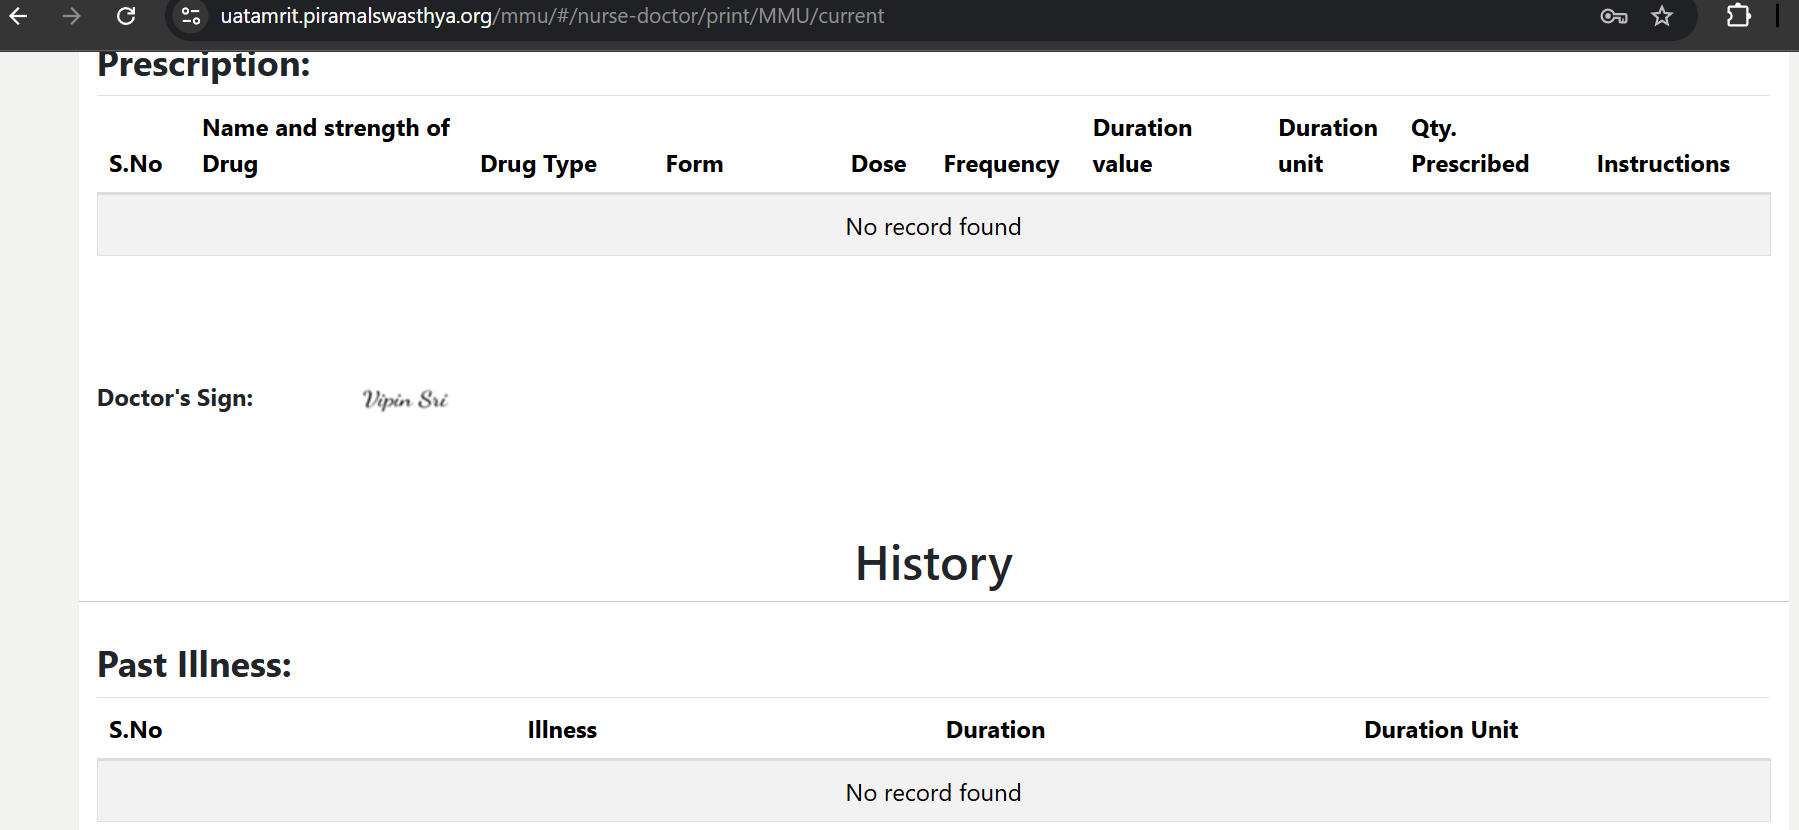Click the browser forward arrow

(71, 16)
